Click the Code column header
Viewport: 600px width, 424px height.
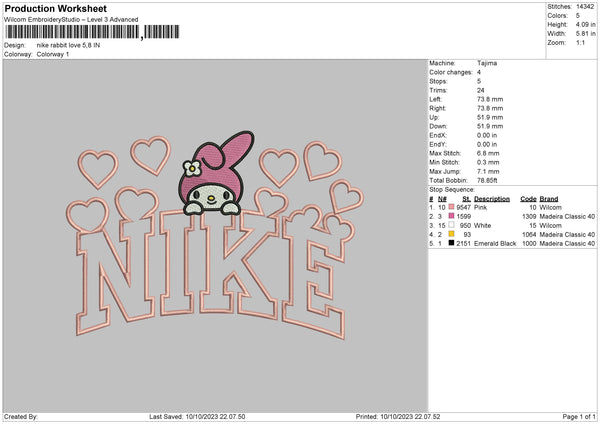528,199
